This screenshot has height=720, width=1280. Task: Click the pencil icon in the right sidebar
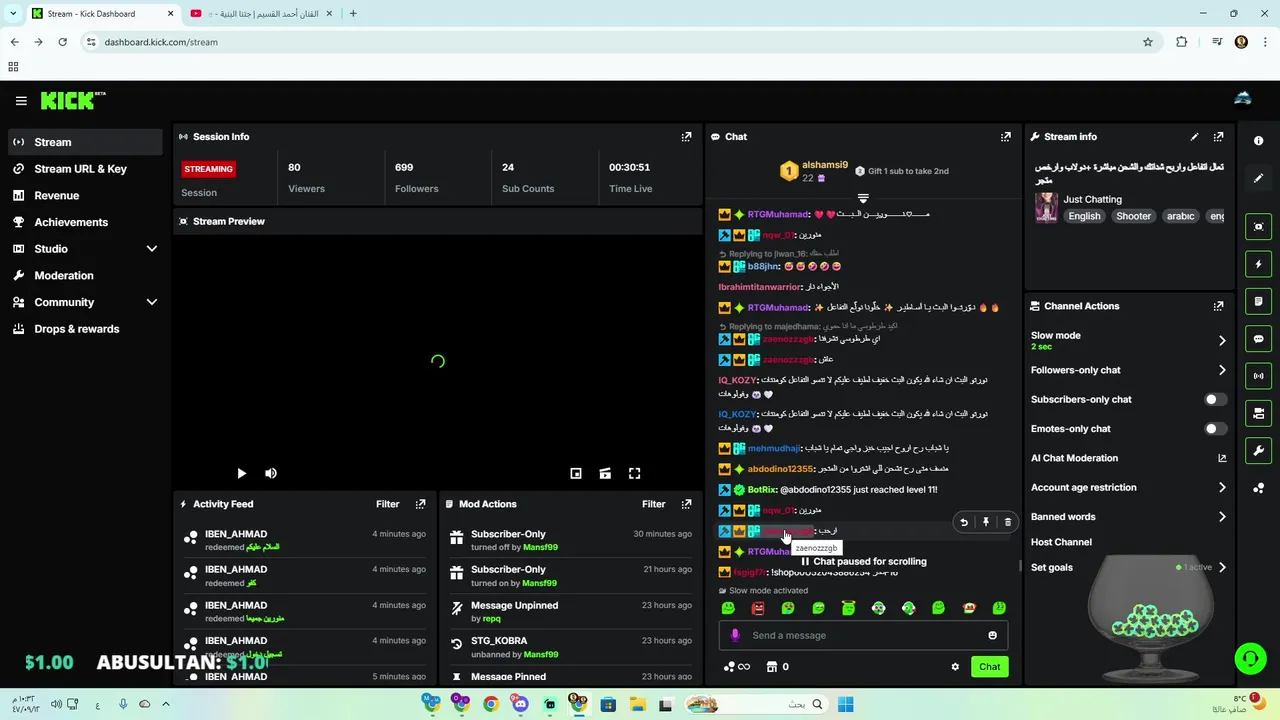click(1259, 178)
